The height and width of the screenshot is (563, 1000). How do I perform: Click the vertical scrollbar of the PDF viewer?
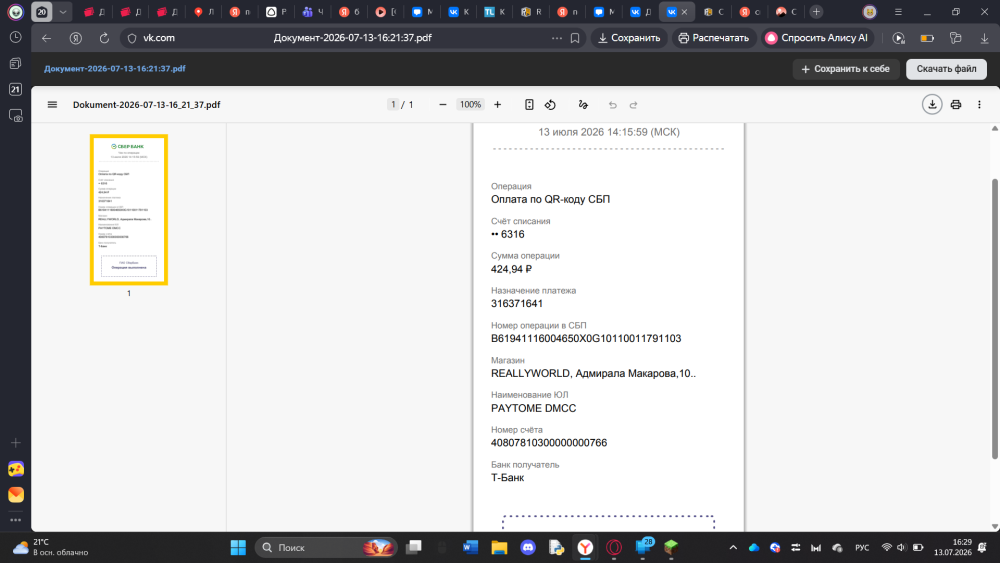[994, 319]
